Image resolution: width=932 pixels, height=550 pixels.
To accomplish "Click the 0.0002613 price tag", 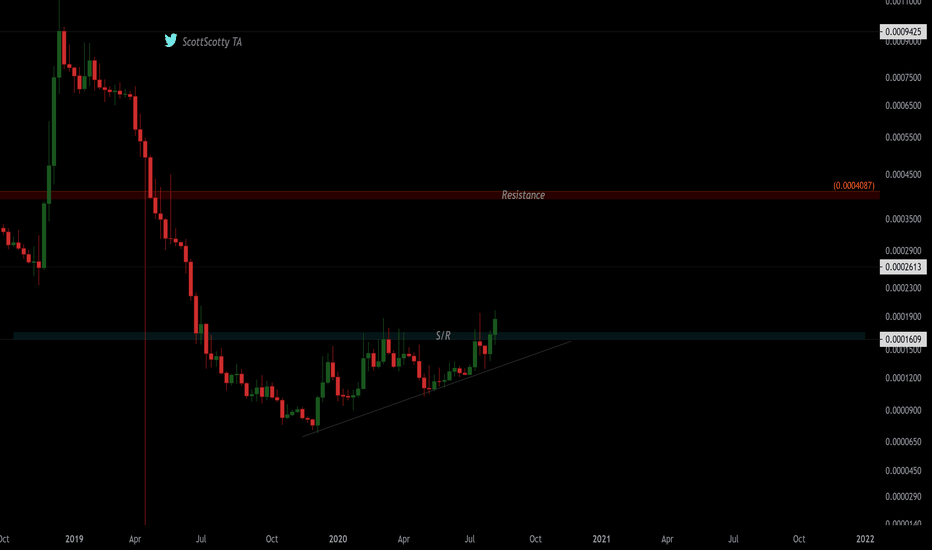I will click(x=903, y=267).
